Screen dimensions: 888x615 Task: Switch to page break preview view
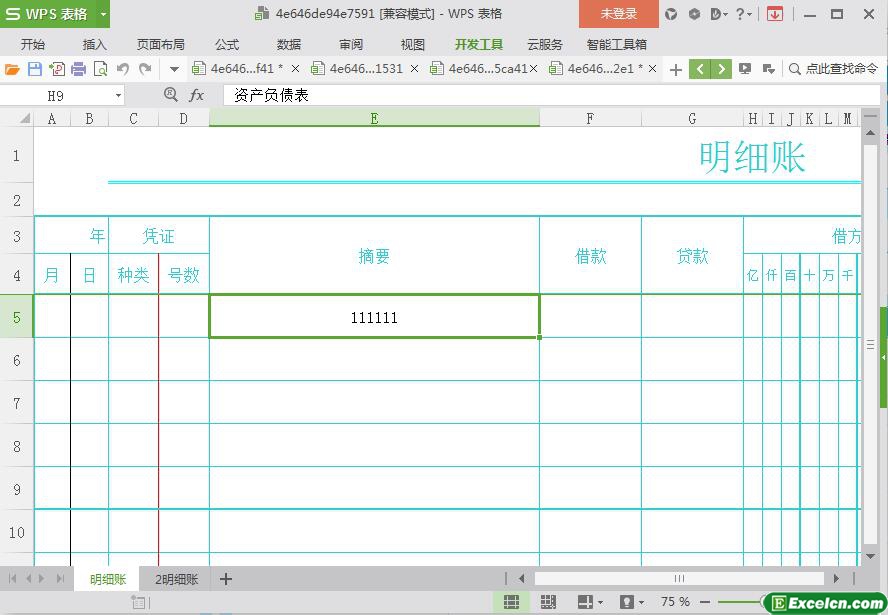tap(548, 602)
